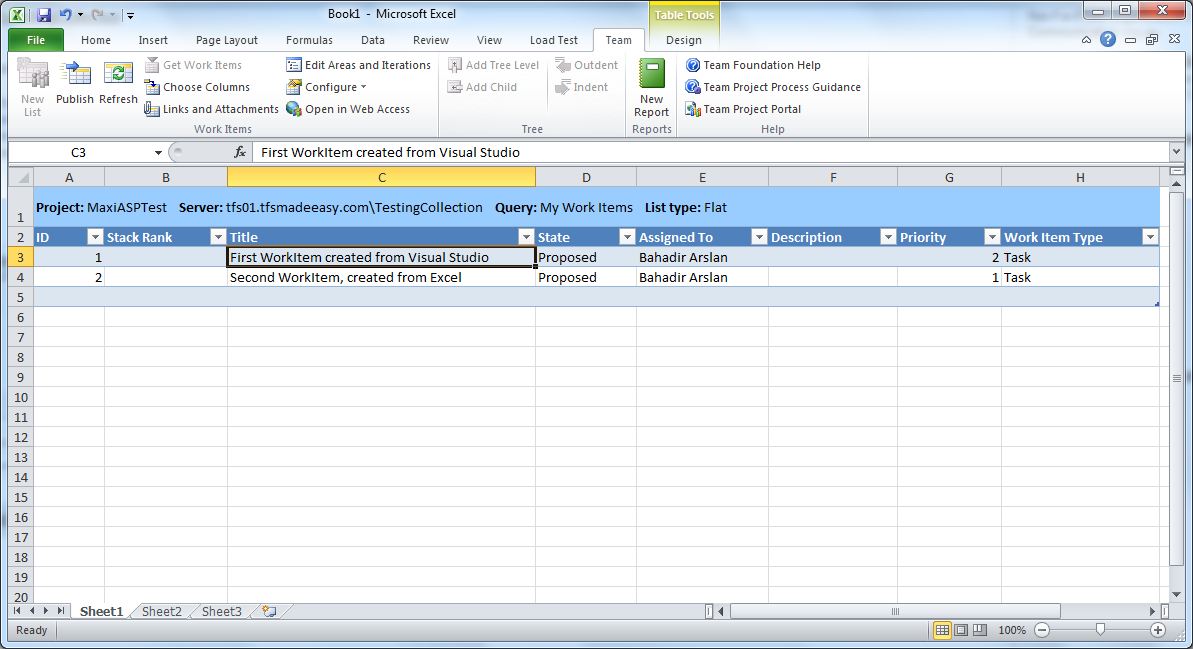Image resolution: width=1193 pixels, height=649 pixels.
Task: Click Add Child
Action: [482, 87]
